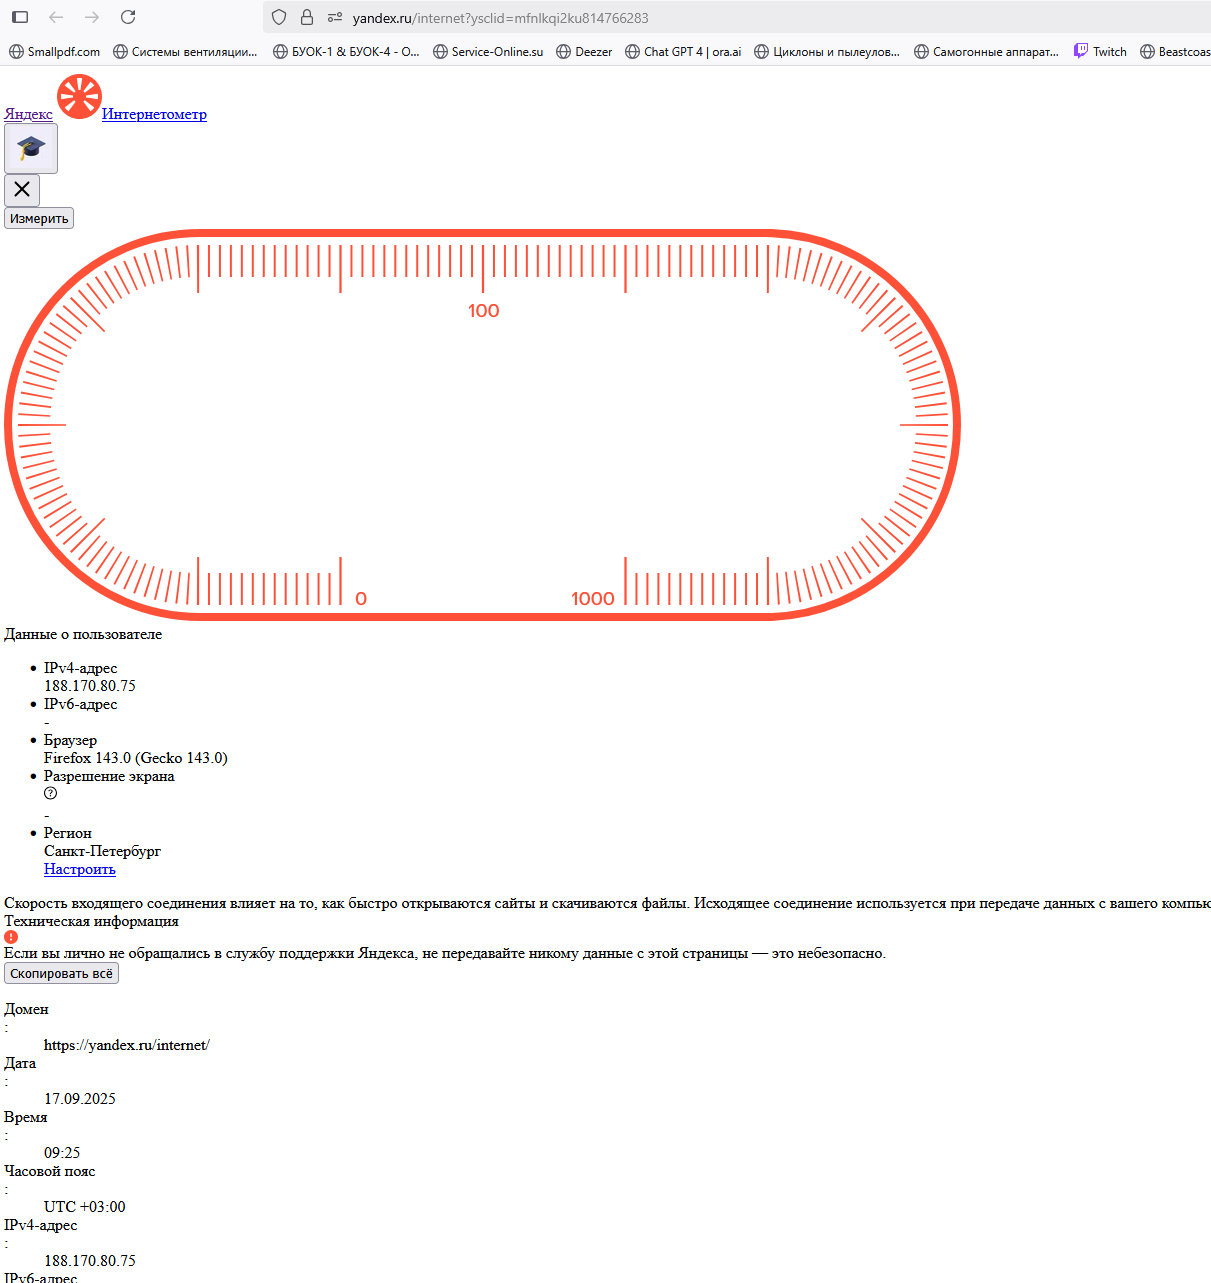Open the Chat GPT 4 ora.ai bookmark
The height and width of the screenshot is (1283, 1211).
coord(683,52)
